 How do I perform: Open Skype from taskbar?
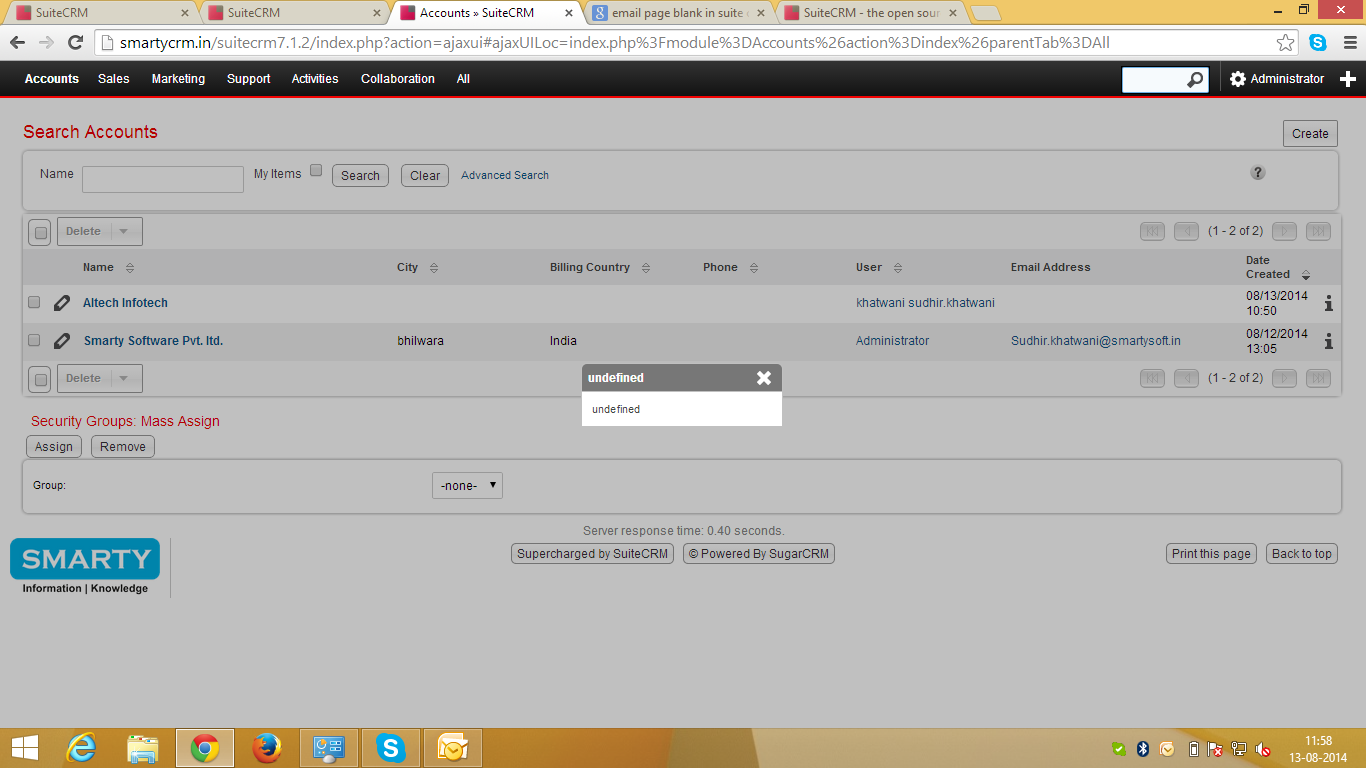[391, 747]
